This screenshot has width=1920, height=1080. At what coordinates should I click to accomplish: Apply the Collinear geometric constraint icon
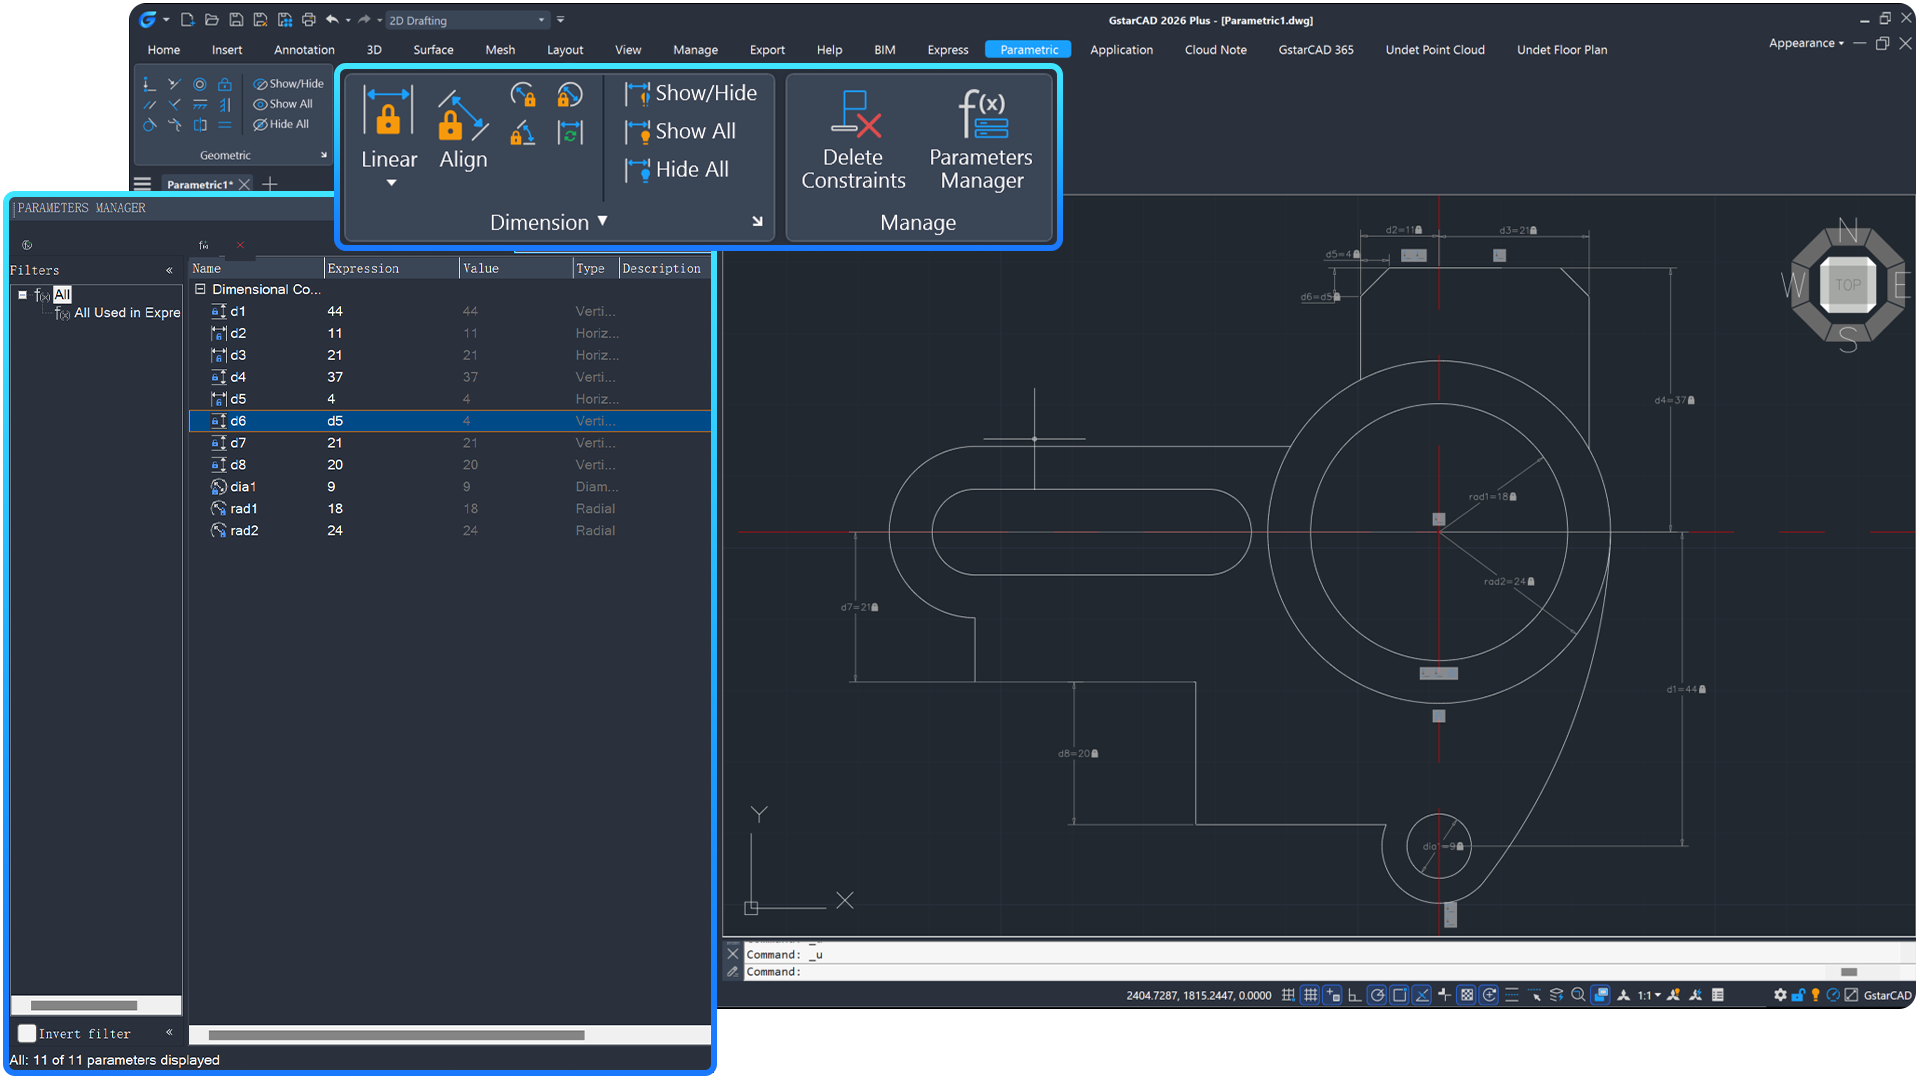pyautogui.click(x=174, y=84)
